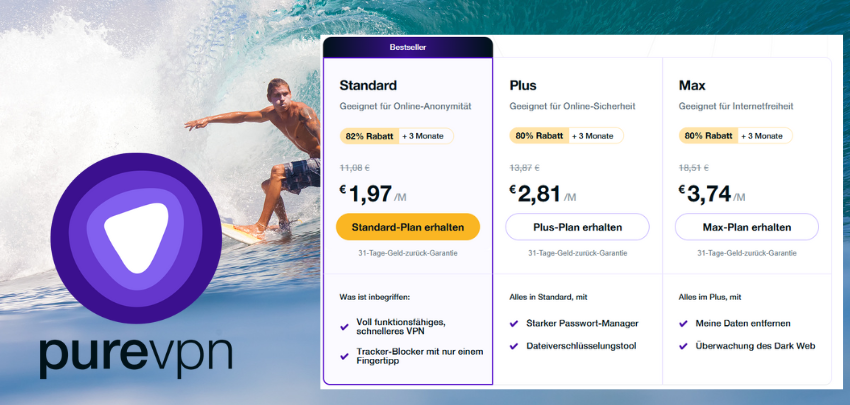The height and width of the screenshot is (405, 850).
Task: Click the 82% Rabatt badge
Action: 369,136
